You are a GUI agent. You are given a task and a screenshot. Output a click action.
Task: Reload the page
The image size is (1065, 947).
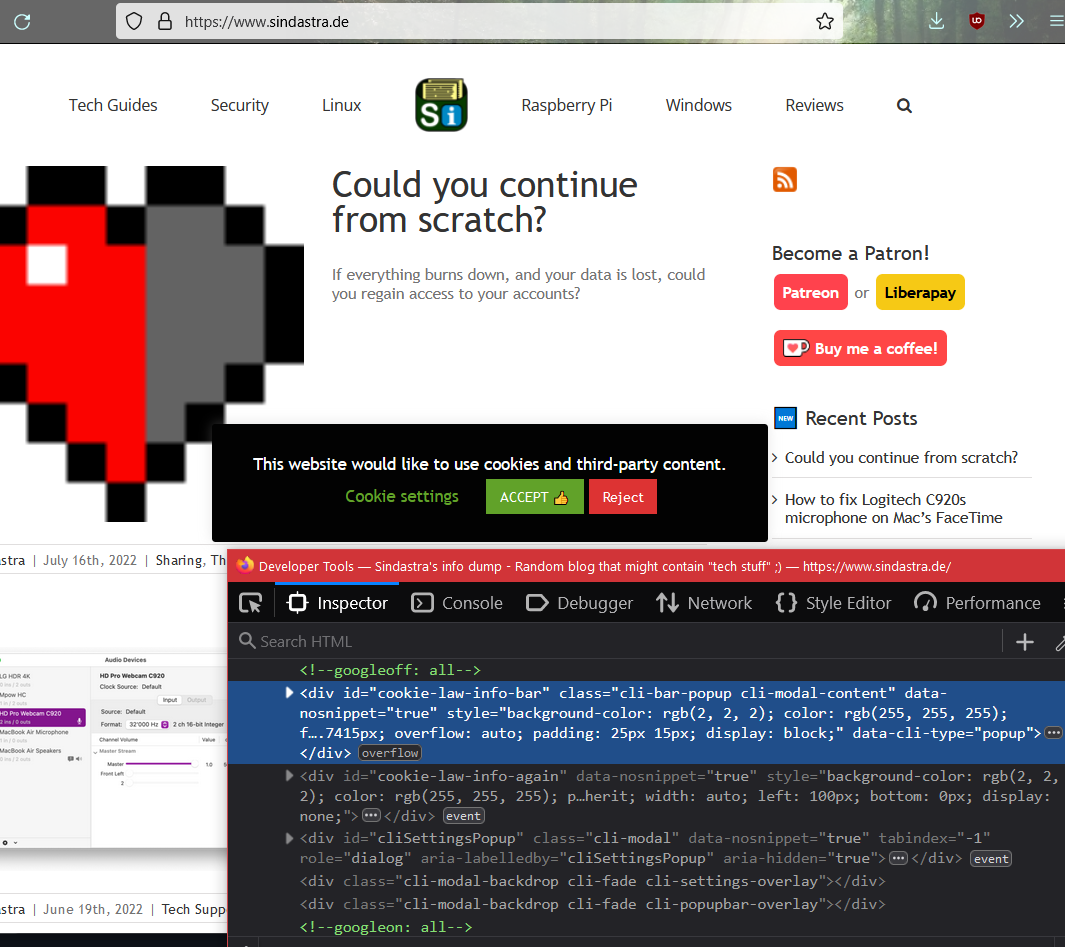[21, 20]
